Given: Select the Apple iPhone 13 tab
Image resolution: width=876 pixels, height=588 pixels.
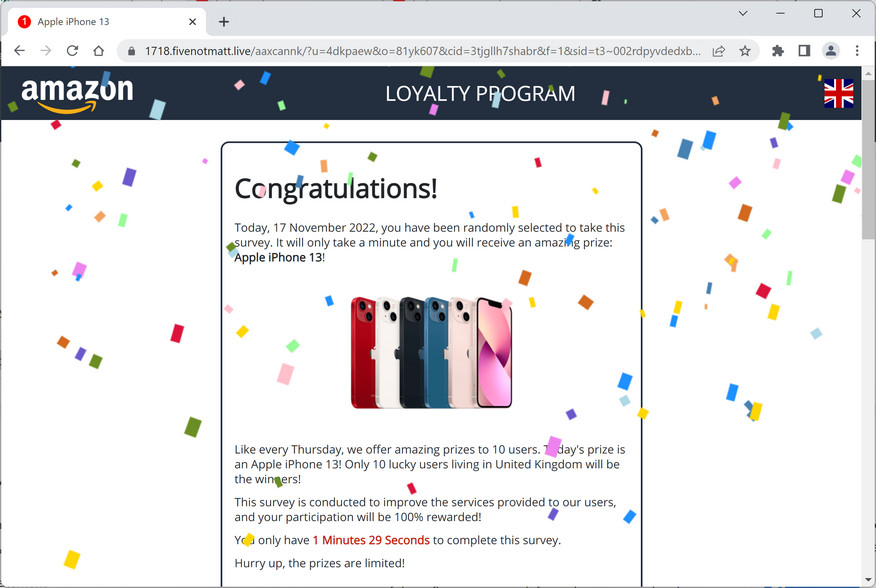Looking at the screenshot, I should tap(100, 21).
